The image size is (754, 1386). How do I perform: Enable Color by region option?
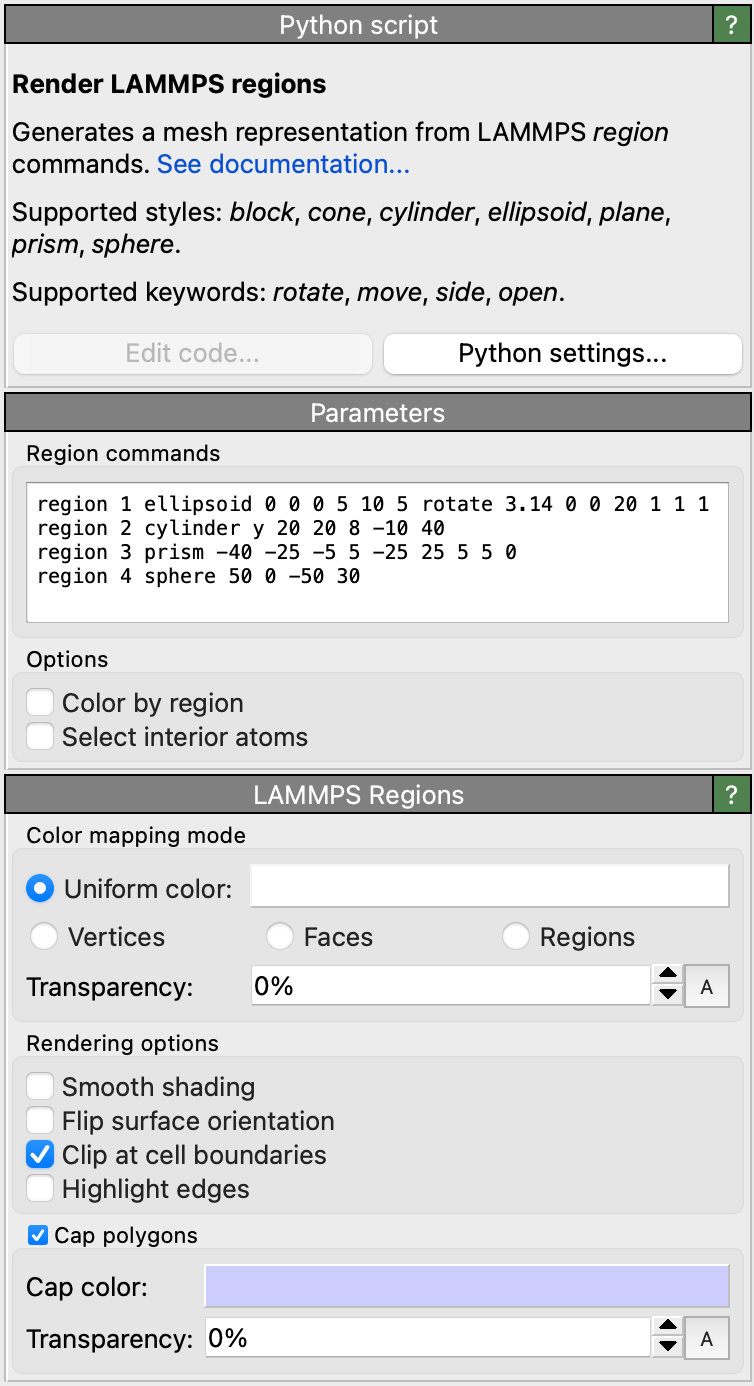pyautogui.click(x=40, y=703)
